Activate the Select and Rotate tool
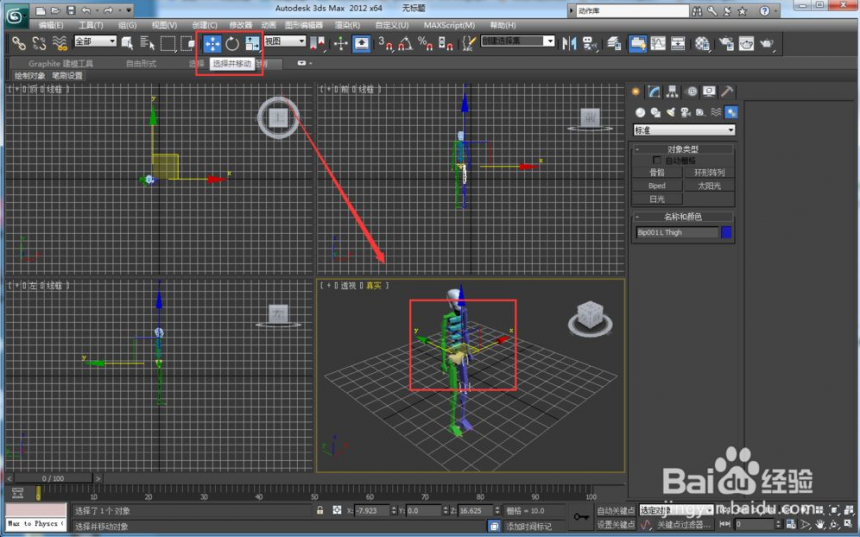Screen dimensions: 860x537 click(x=233, y=43)
